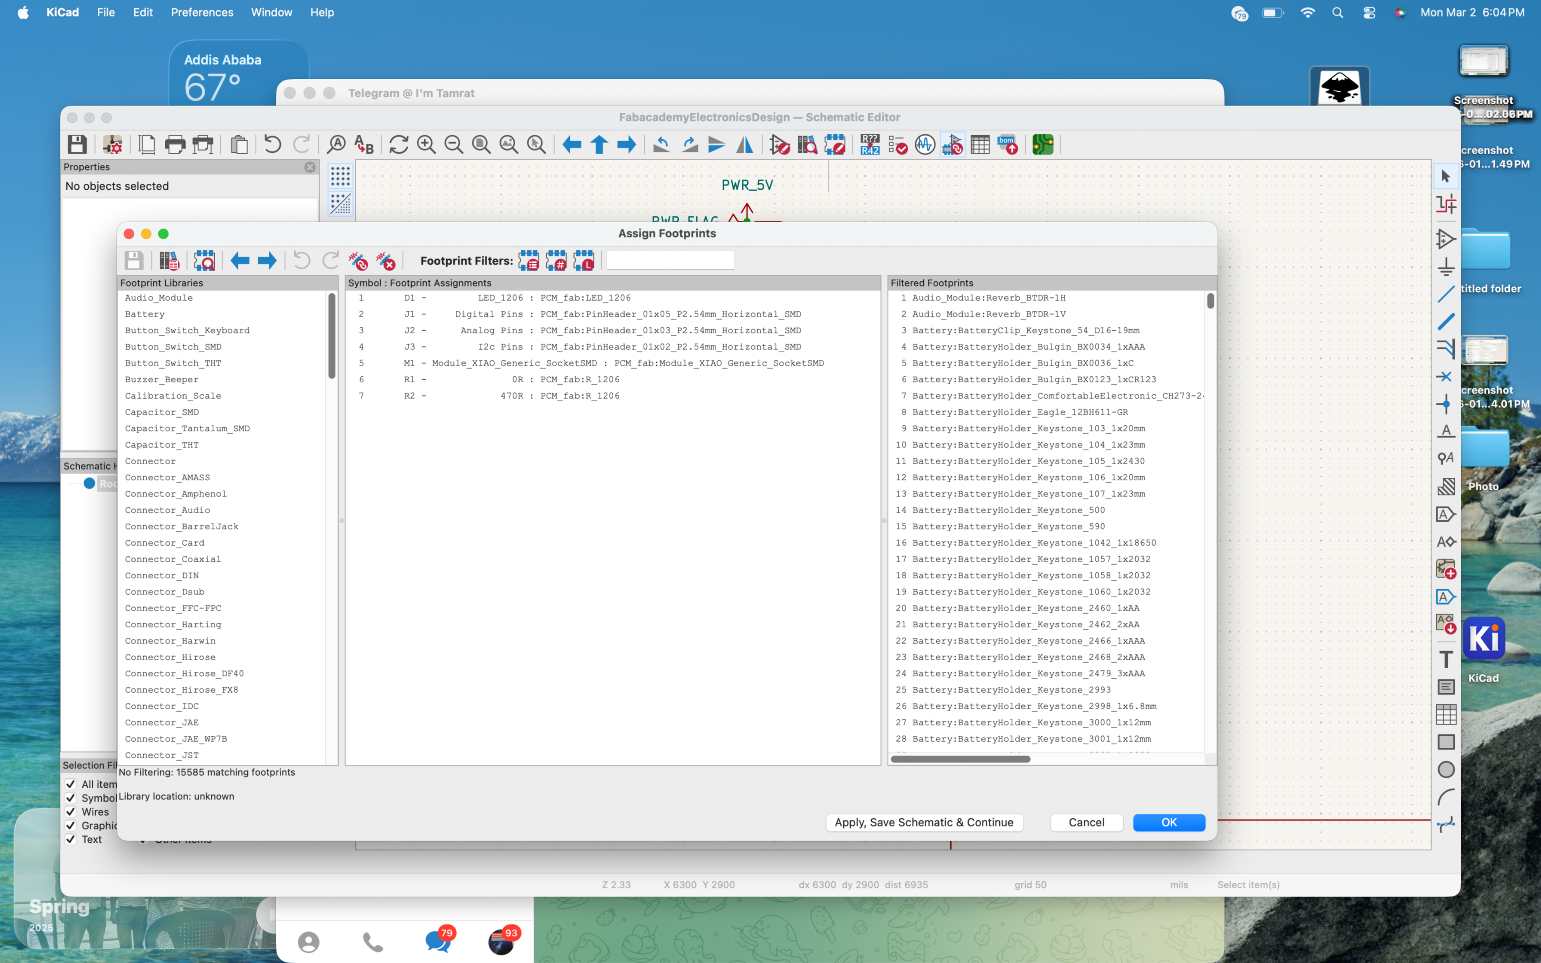The height and width of the screenshot is (963, 1541).
Task: Cancel the Assign Footprints dialog
Action: pyautogui.click(x=1086, y=823)
